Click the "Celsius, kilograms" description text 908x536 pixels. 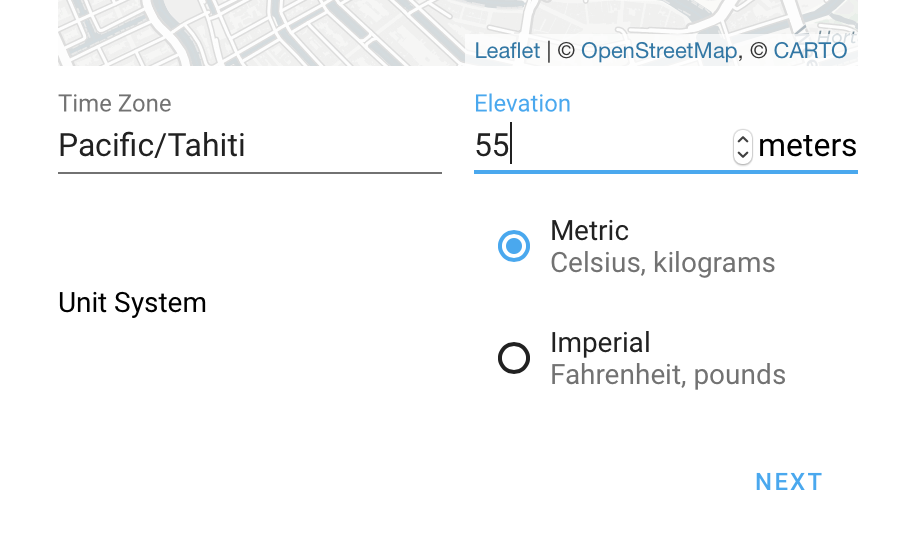[663, 263]
